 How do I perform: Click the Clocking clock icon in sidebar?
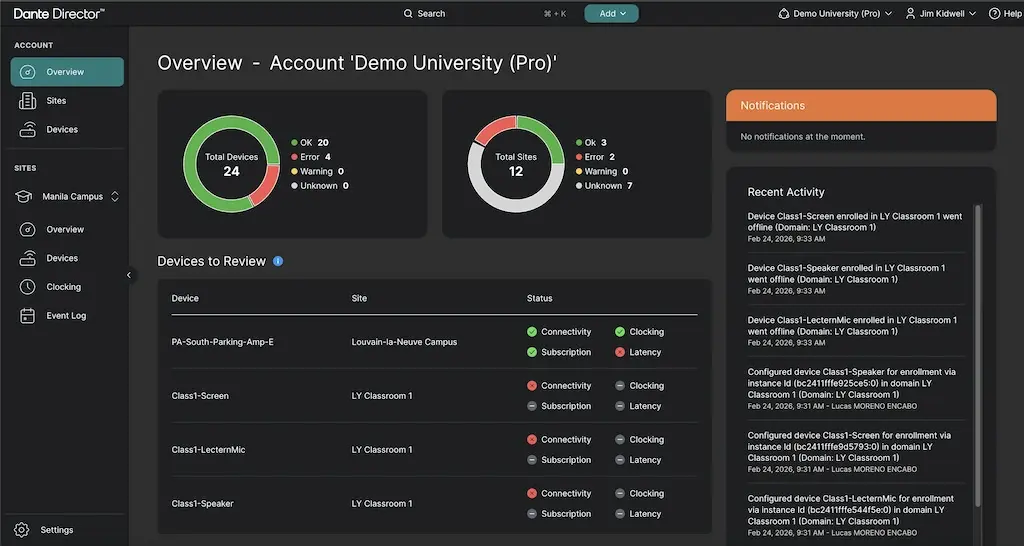click(x=28, y=287)
